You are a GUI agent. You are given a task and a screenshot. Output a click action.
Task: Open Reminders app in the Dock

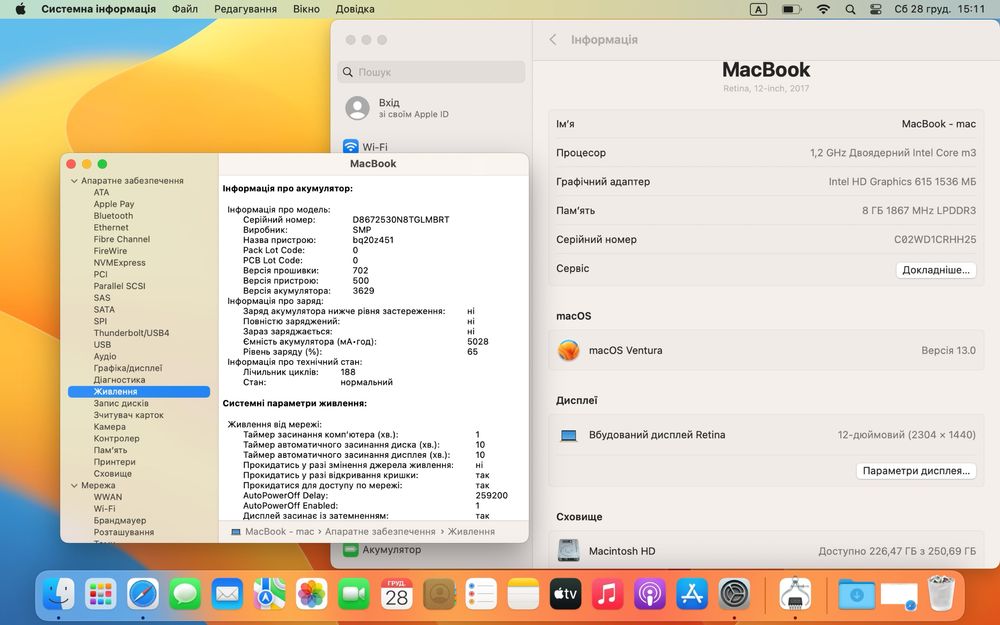[481, 594]
